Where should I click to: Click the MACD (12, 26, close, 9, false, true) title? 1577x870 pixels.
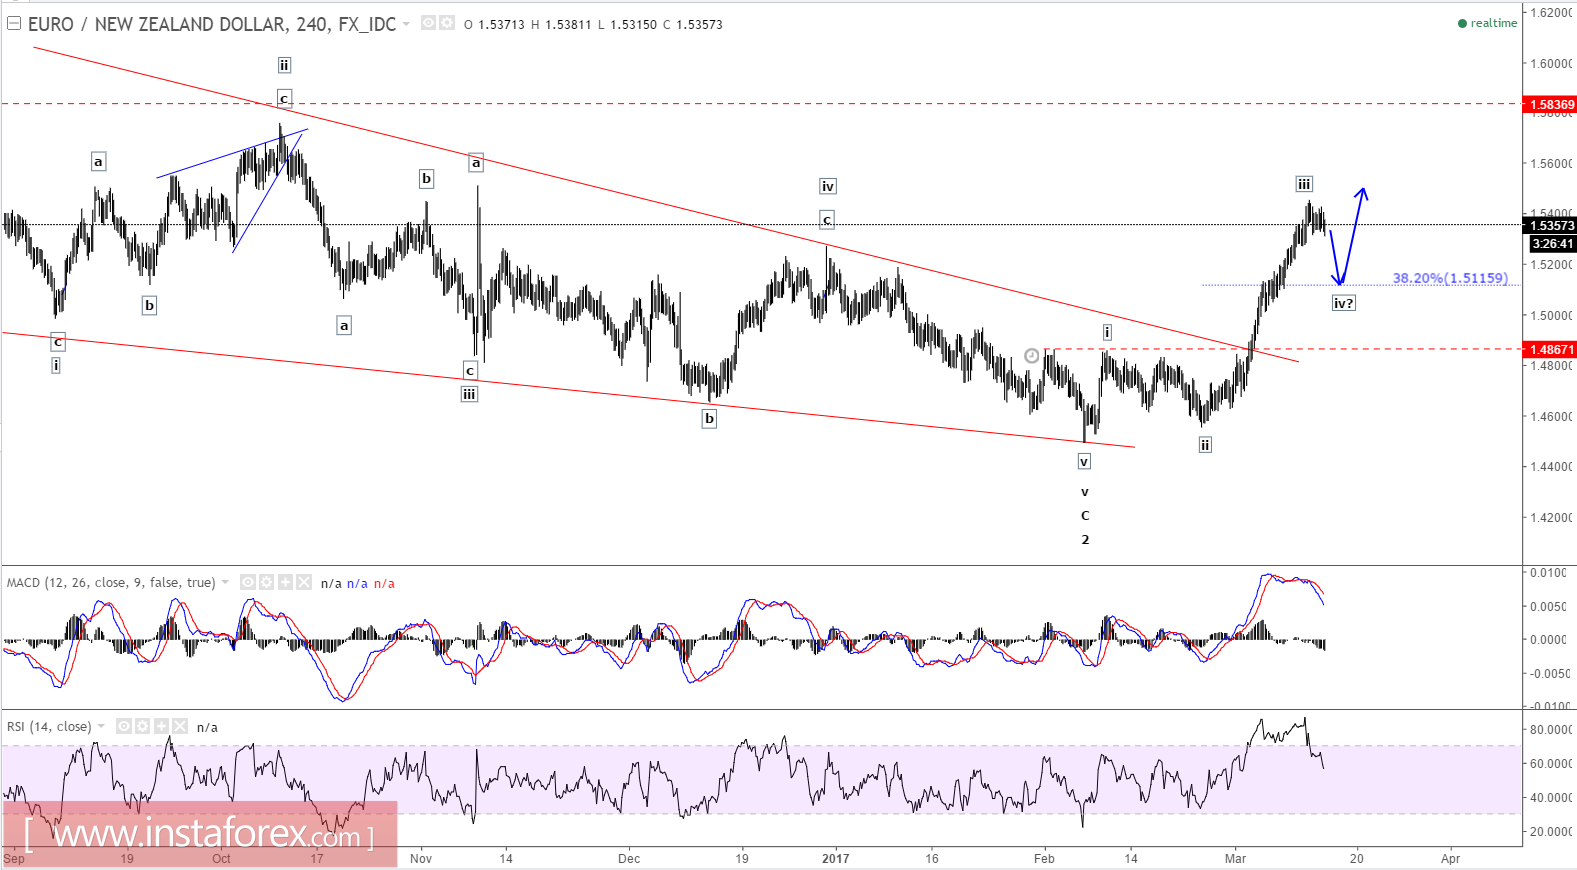click(x=111, y=583)
